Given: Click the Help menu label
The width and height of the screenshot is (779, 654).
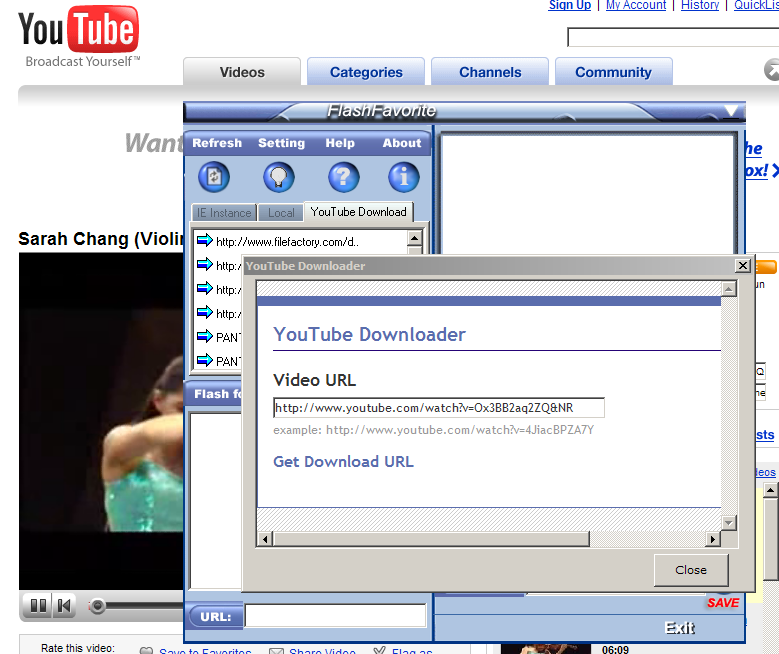Looking at the screenshot, I should pyautogui.click(x=340, y=143).
